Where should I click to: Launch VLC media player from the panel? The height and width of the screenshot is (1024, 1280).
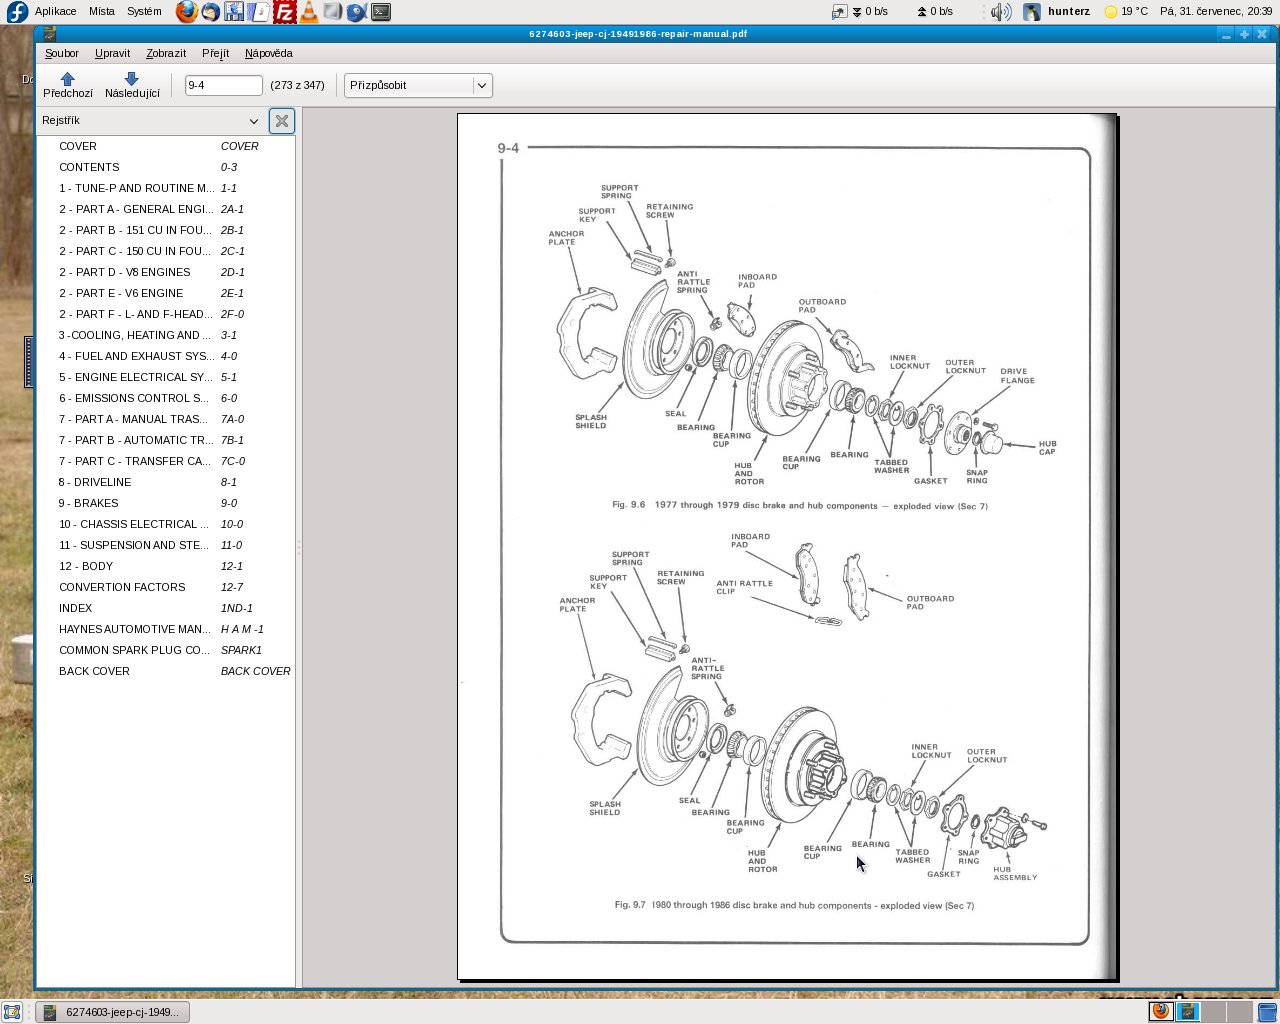(308, 12)
